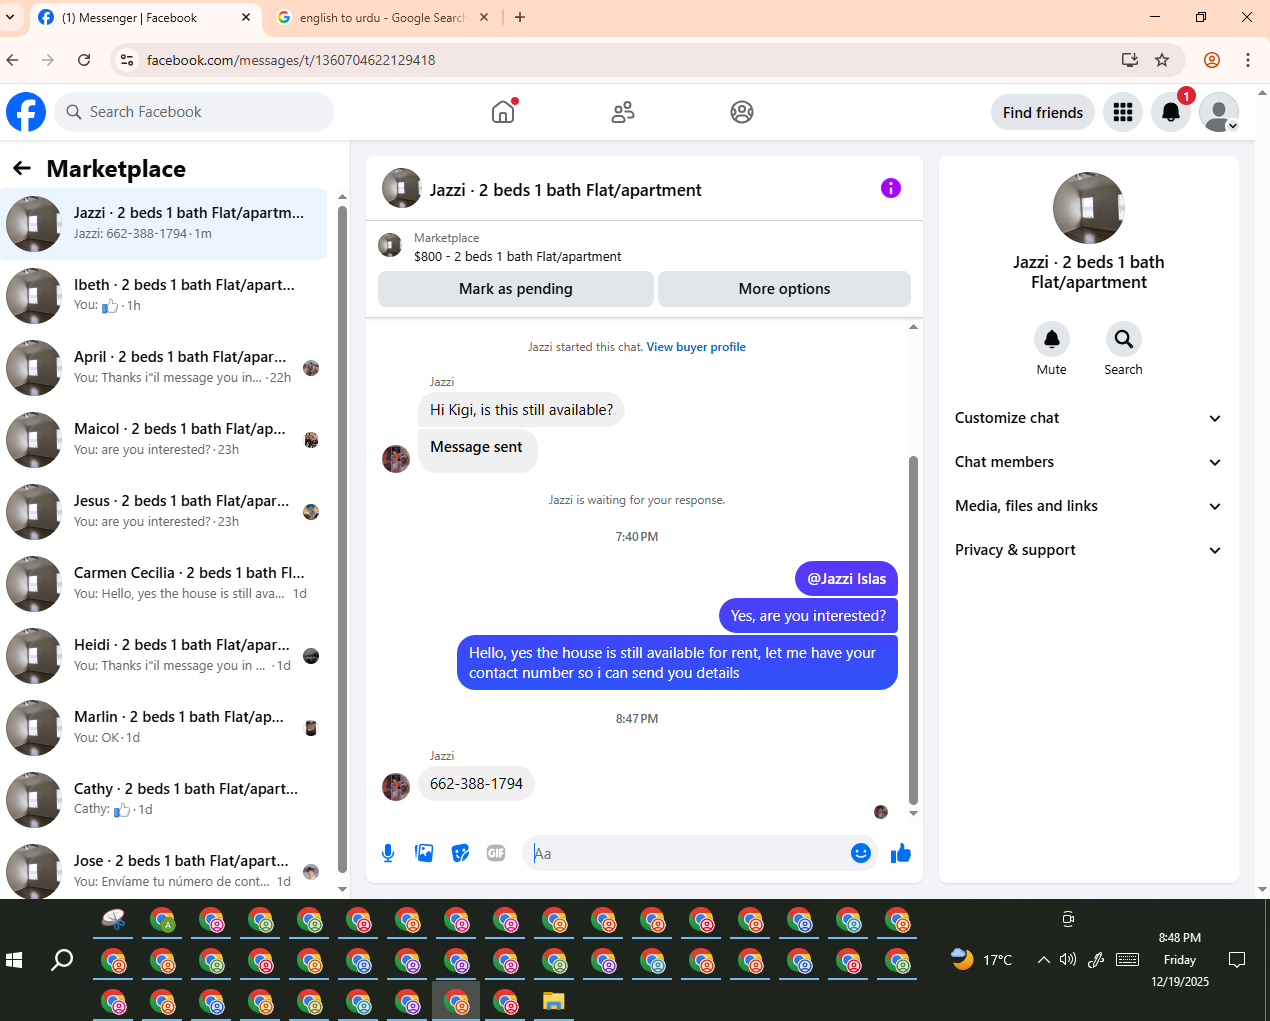The height and width of the screenshot is (1021, 1270).
Task: Bookmark this page with star icon
Action: (x=1162, y=60)
